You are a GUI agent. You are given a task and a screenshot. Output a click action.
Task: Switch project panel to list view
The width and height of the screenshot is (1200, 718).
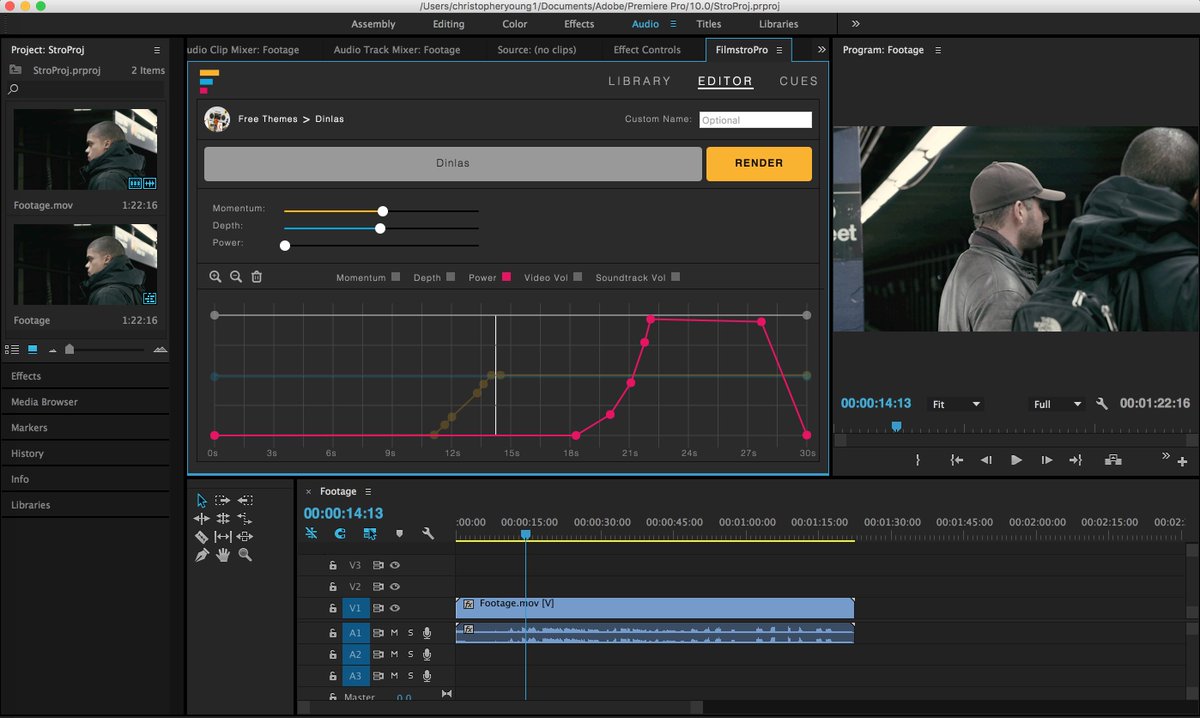click(x=12, y=349)
